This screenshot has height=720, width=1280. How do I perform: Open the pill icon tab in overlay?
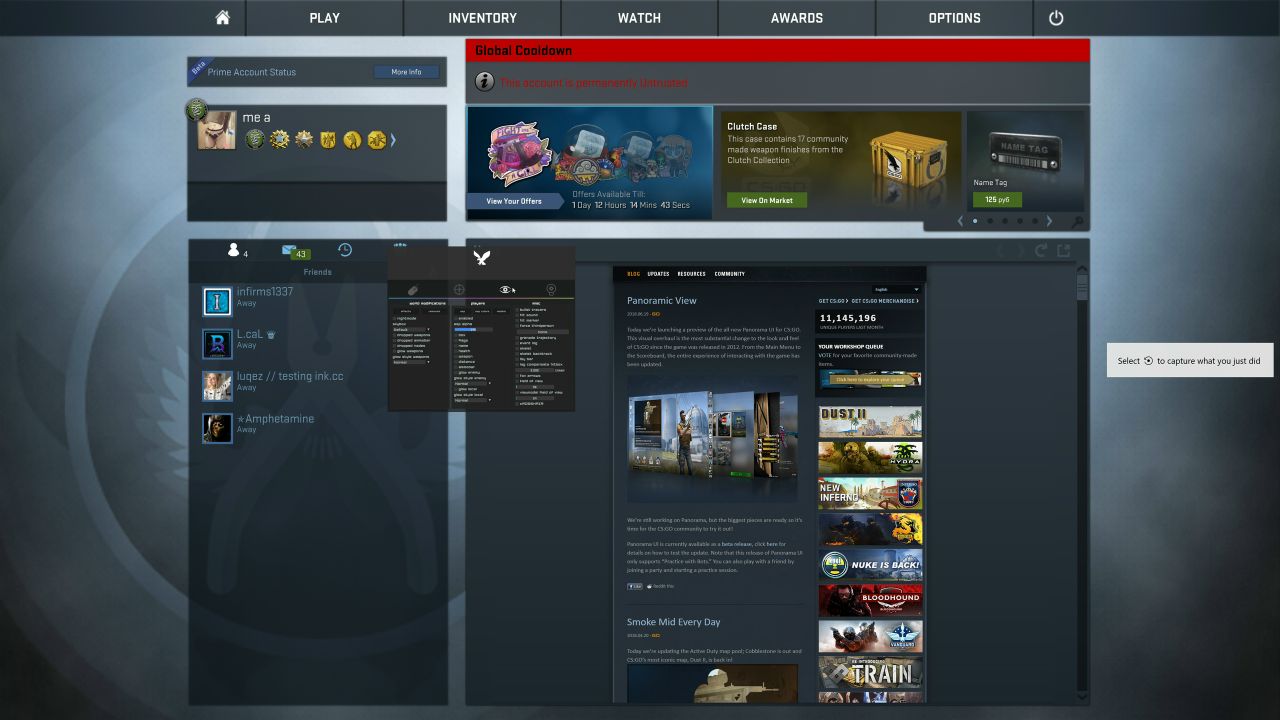[x=412, y=290]
